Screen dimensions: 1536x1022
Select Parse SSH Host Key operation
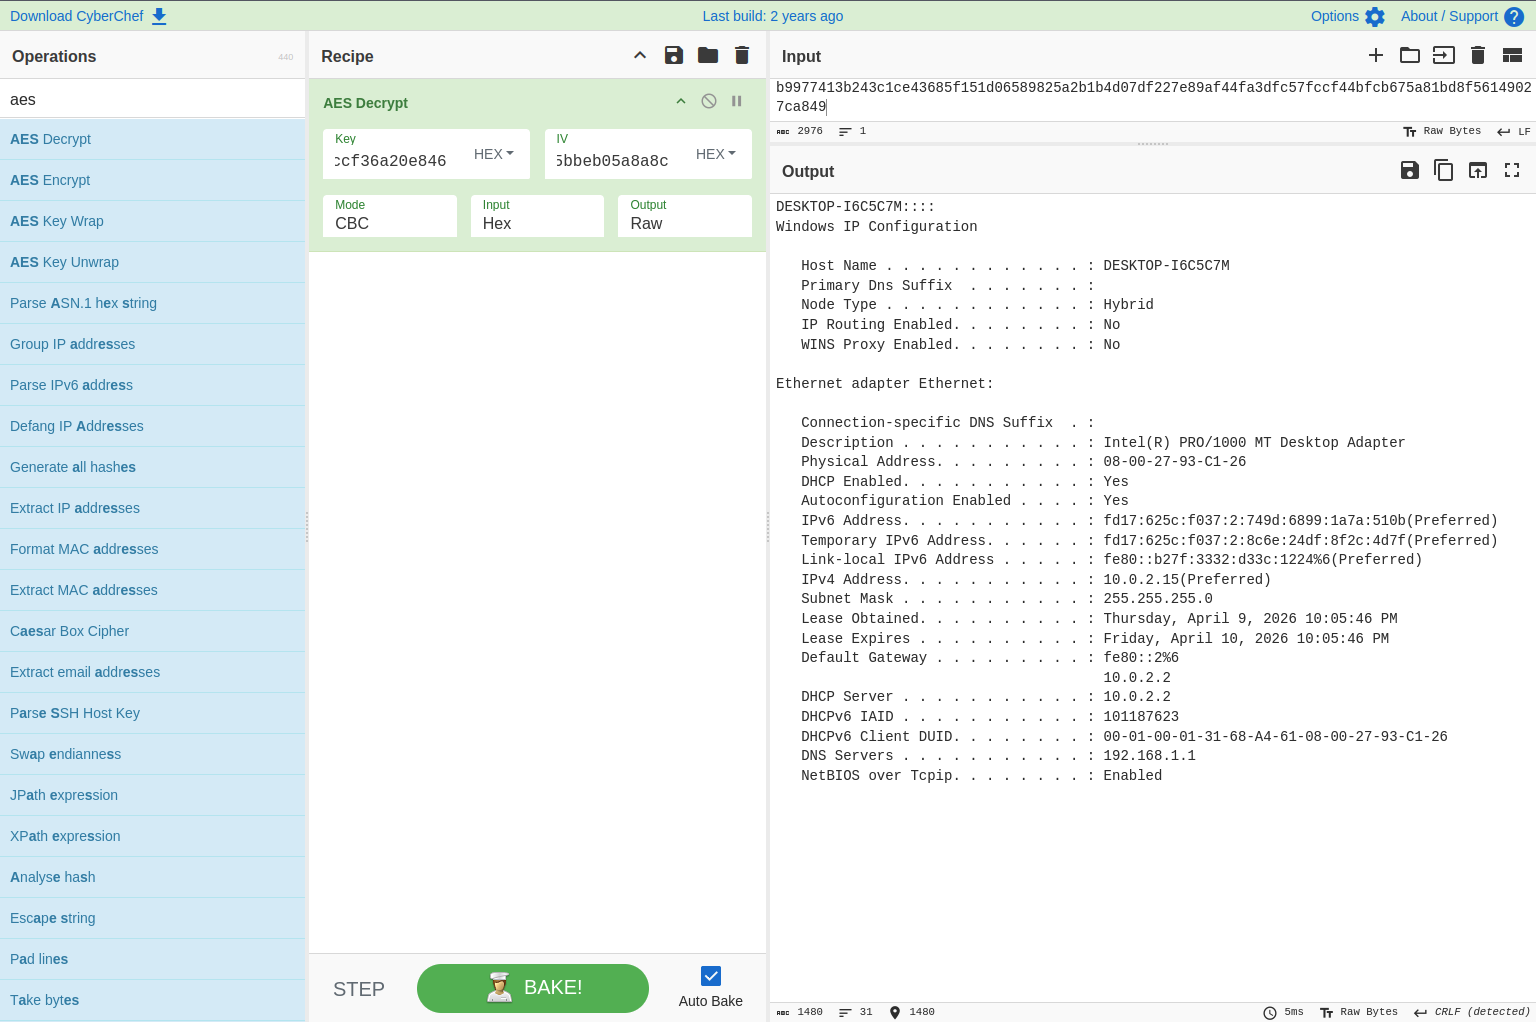click(152, 713)
